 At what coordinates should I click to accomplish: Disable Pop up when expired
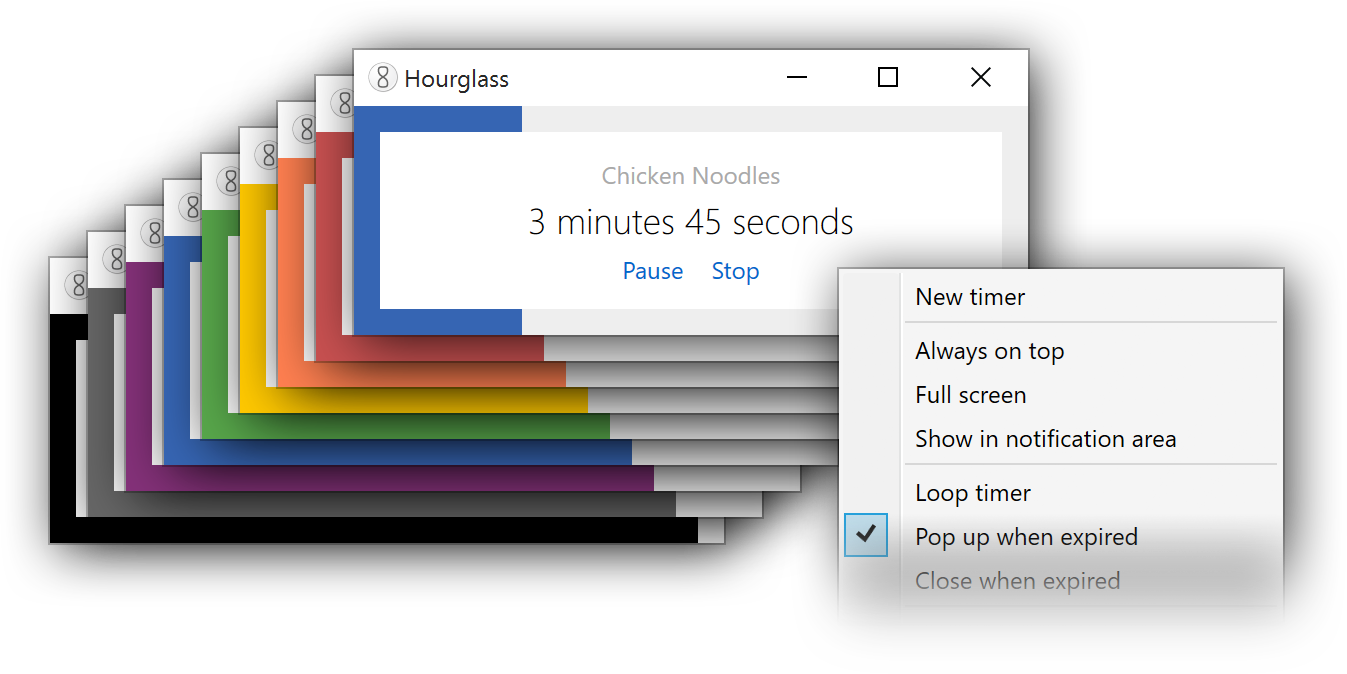(x=1026, y=536)
